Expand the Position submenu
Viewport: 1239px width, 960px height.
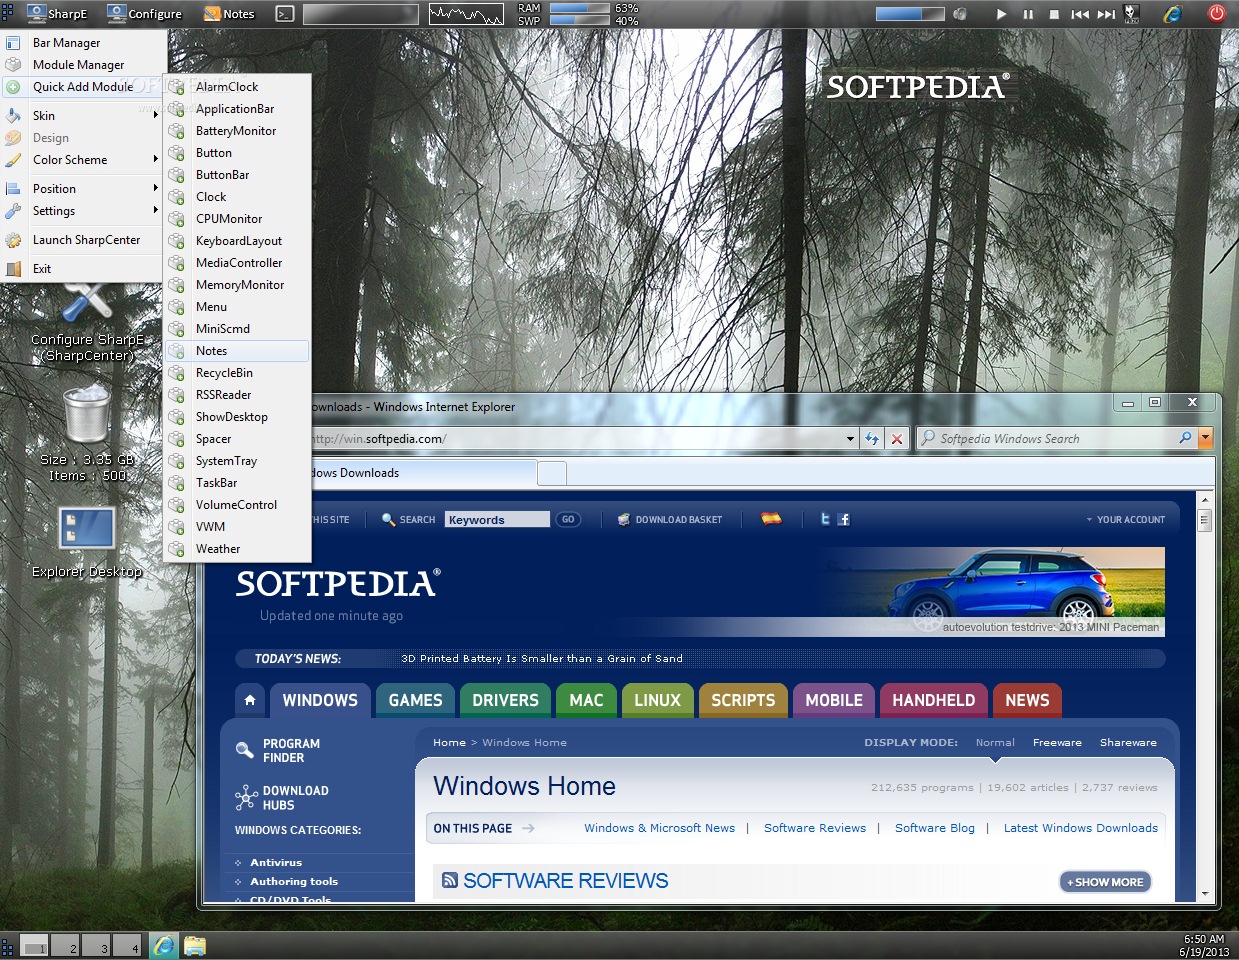tap(83, 189)
